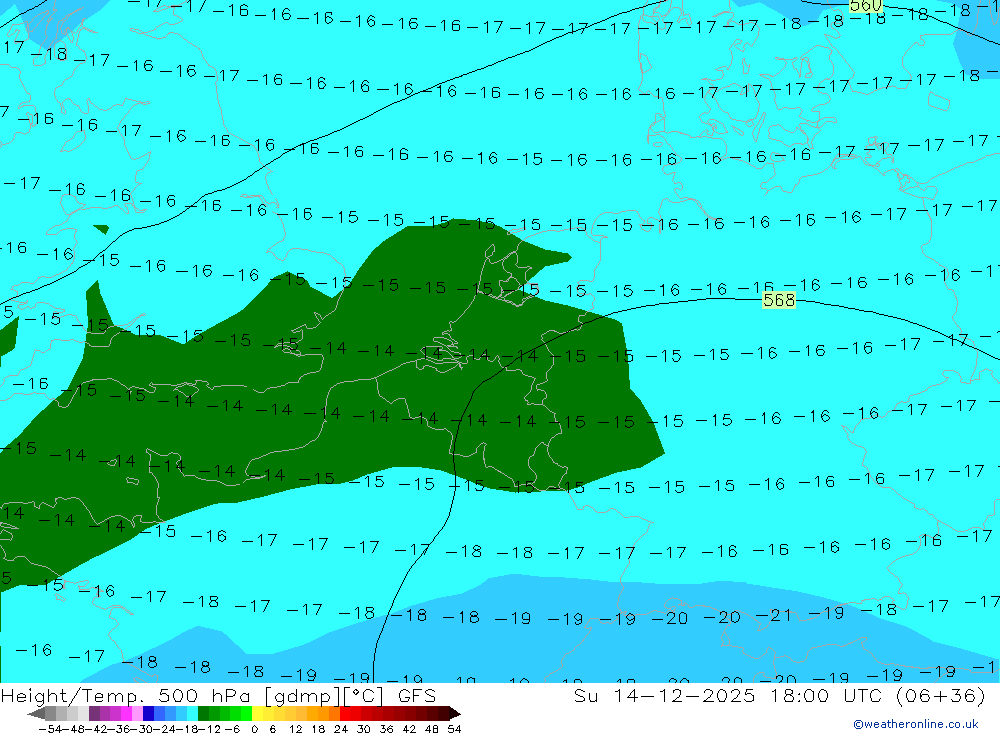Click the 568 height contour label
This screenshot has width=1000, height=733.
[x=779, y=300]
